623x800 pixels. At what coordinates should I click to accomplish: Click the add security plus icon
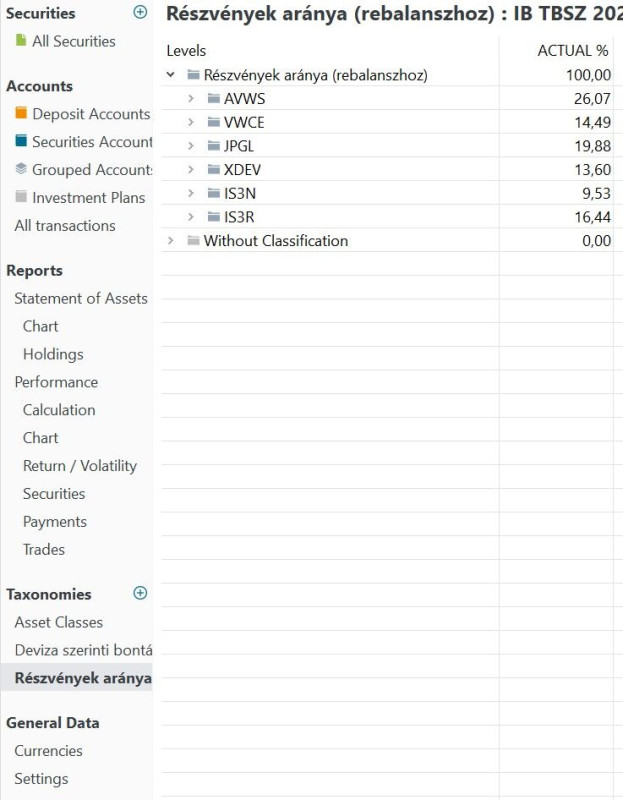pyautogui.click(x=140, y=13)
